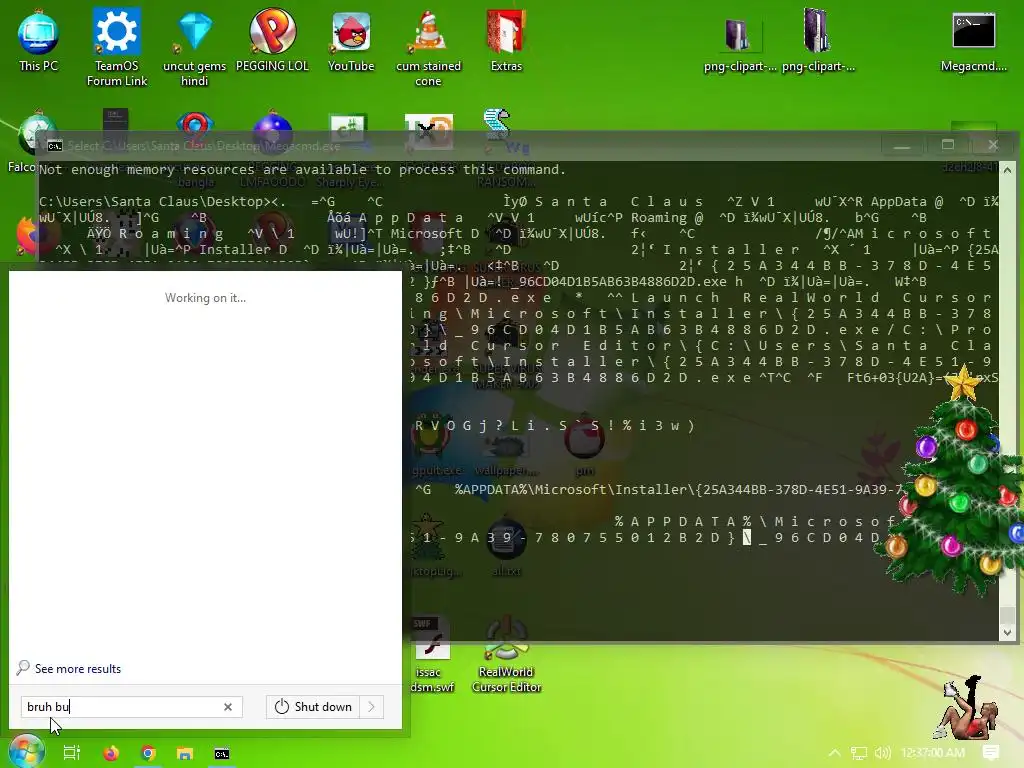Open File Explorer from taskbar
Image resolution: width=1024 pixels, height=768 pixels.
pyautogui.click(x=185, y=753)
